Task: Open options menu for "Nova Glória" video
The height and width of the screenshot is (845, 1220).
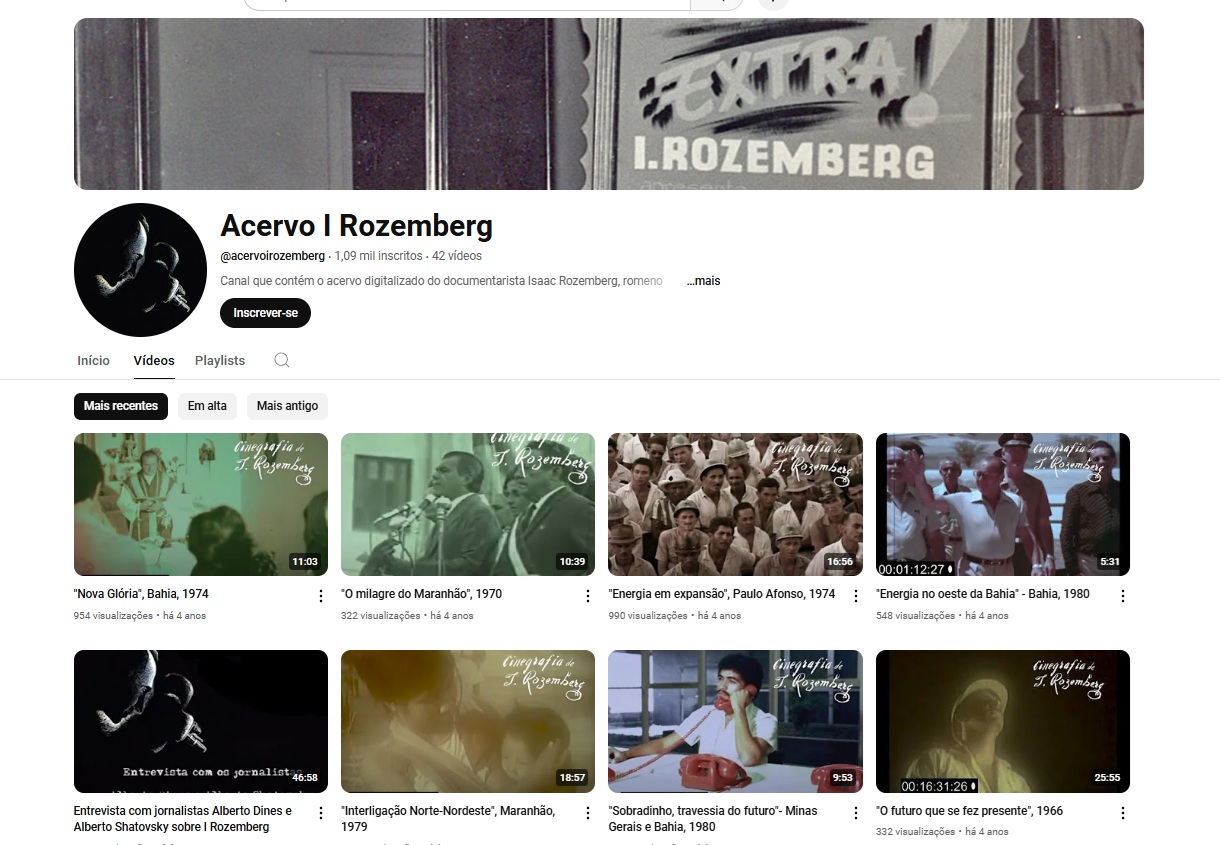Action: pyautogui.click(x=321, y=596)
